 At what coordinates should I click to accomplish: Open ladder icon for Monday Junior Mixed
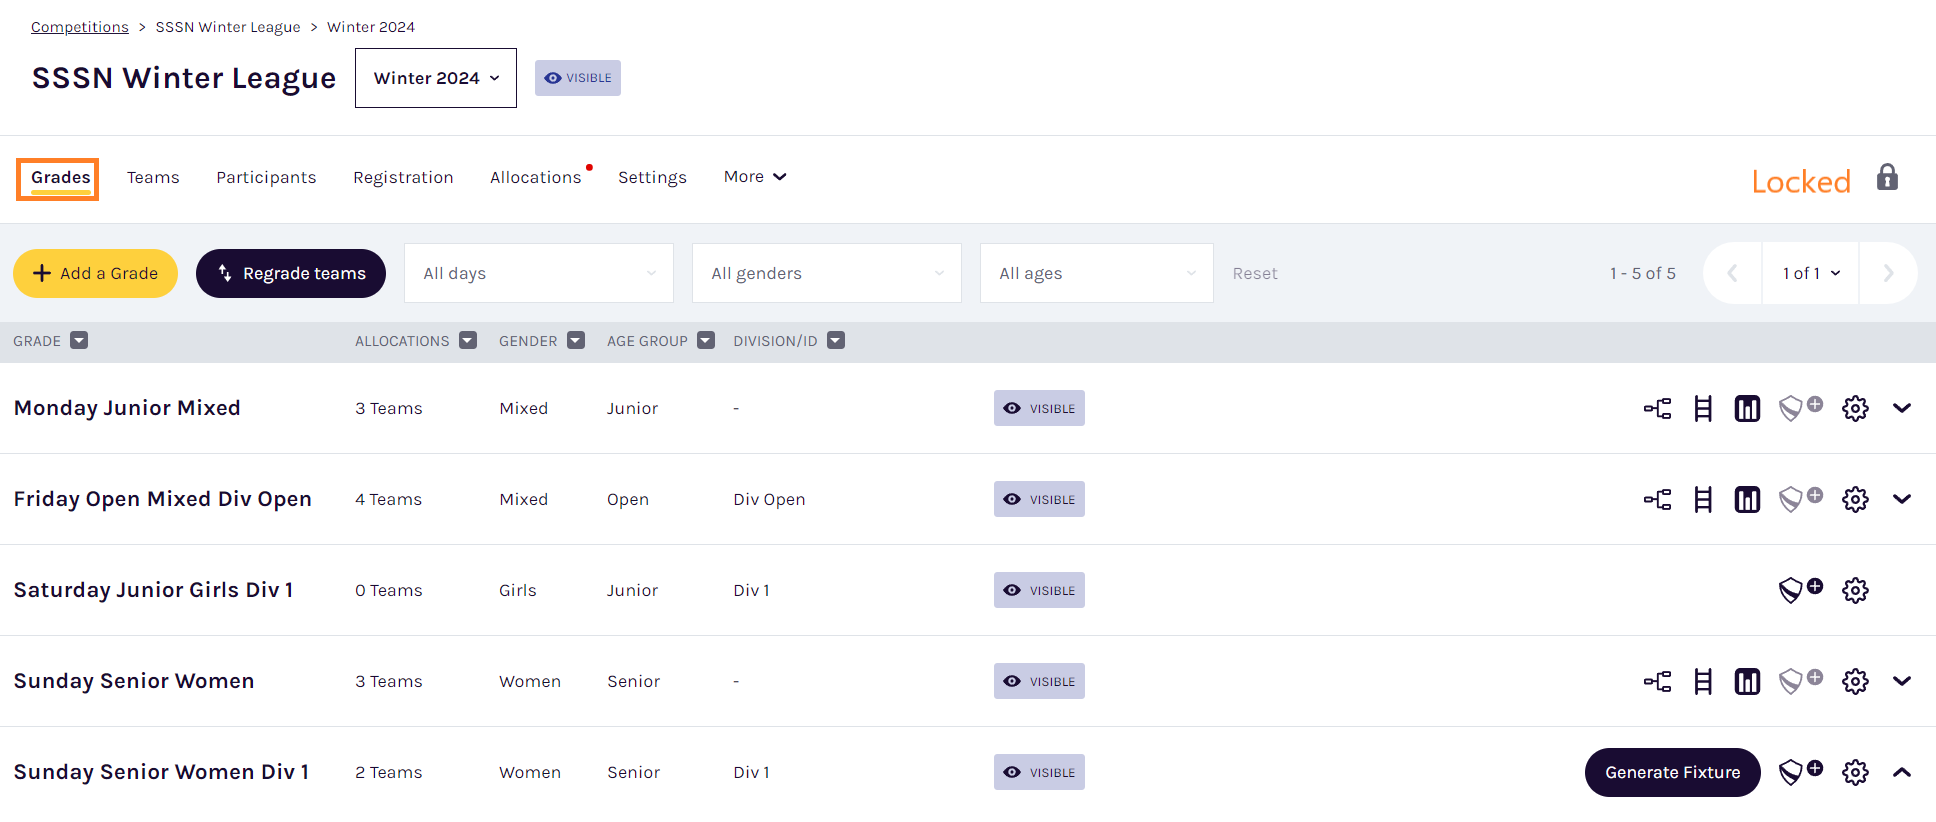tap(1703, 408)
